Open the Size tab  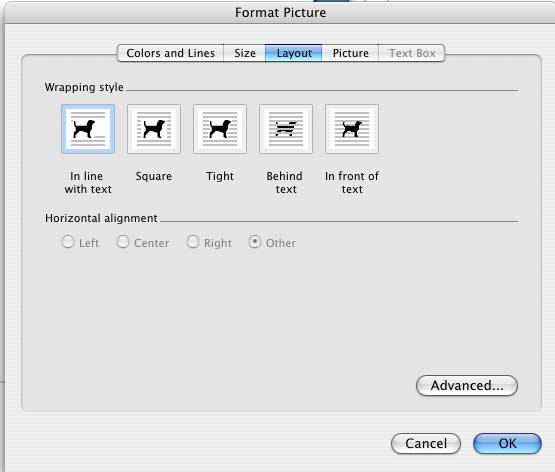tap(245, 53)
